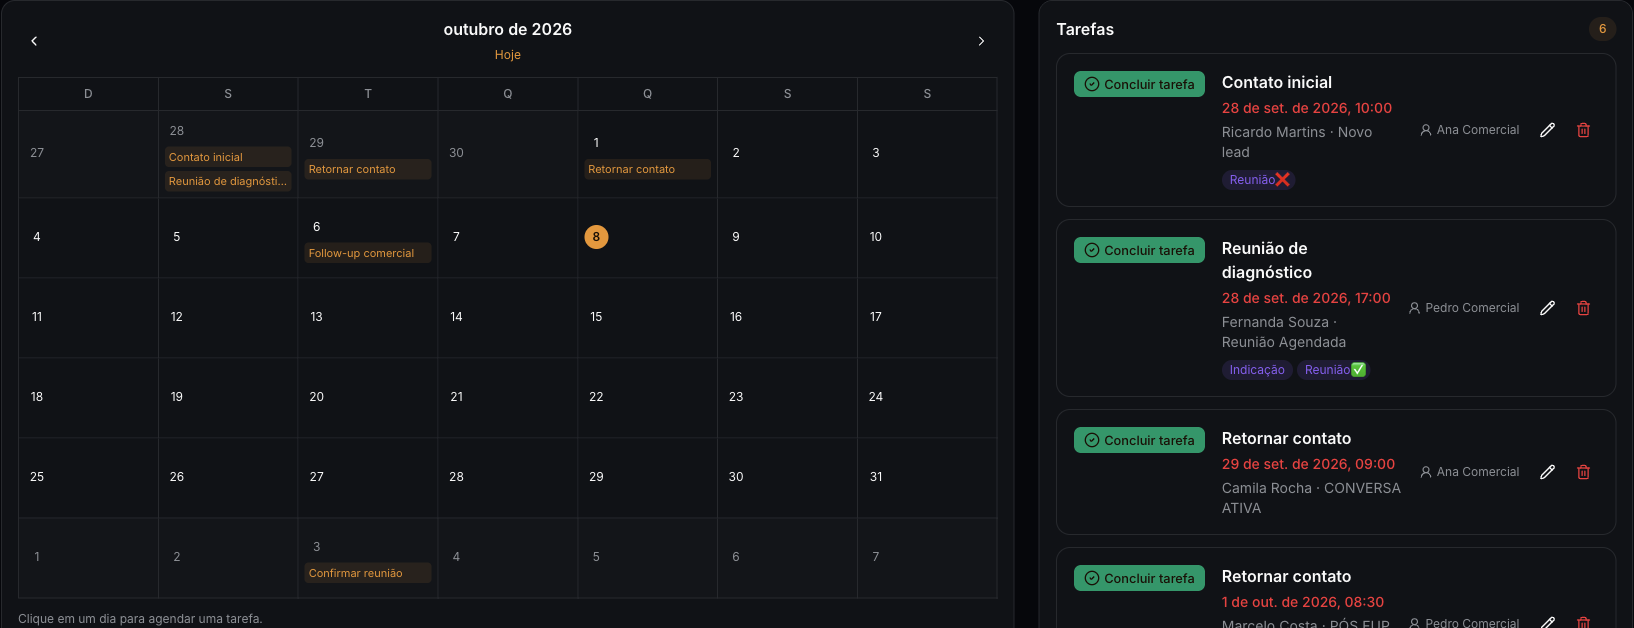Click the date 1 de out. de 2026, 08:30
Screen dimensions: 1634x628
point(1303,602)
